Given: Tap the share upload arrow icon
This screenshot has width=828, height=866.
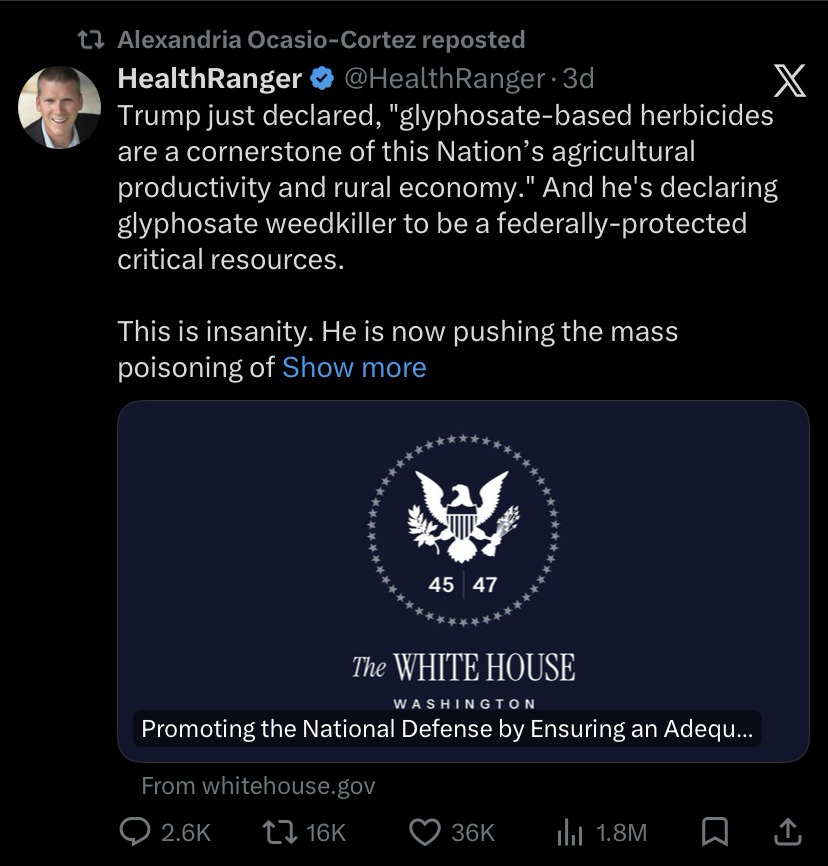Looking at the screenshot, I should (x=787, y=831).
